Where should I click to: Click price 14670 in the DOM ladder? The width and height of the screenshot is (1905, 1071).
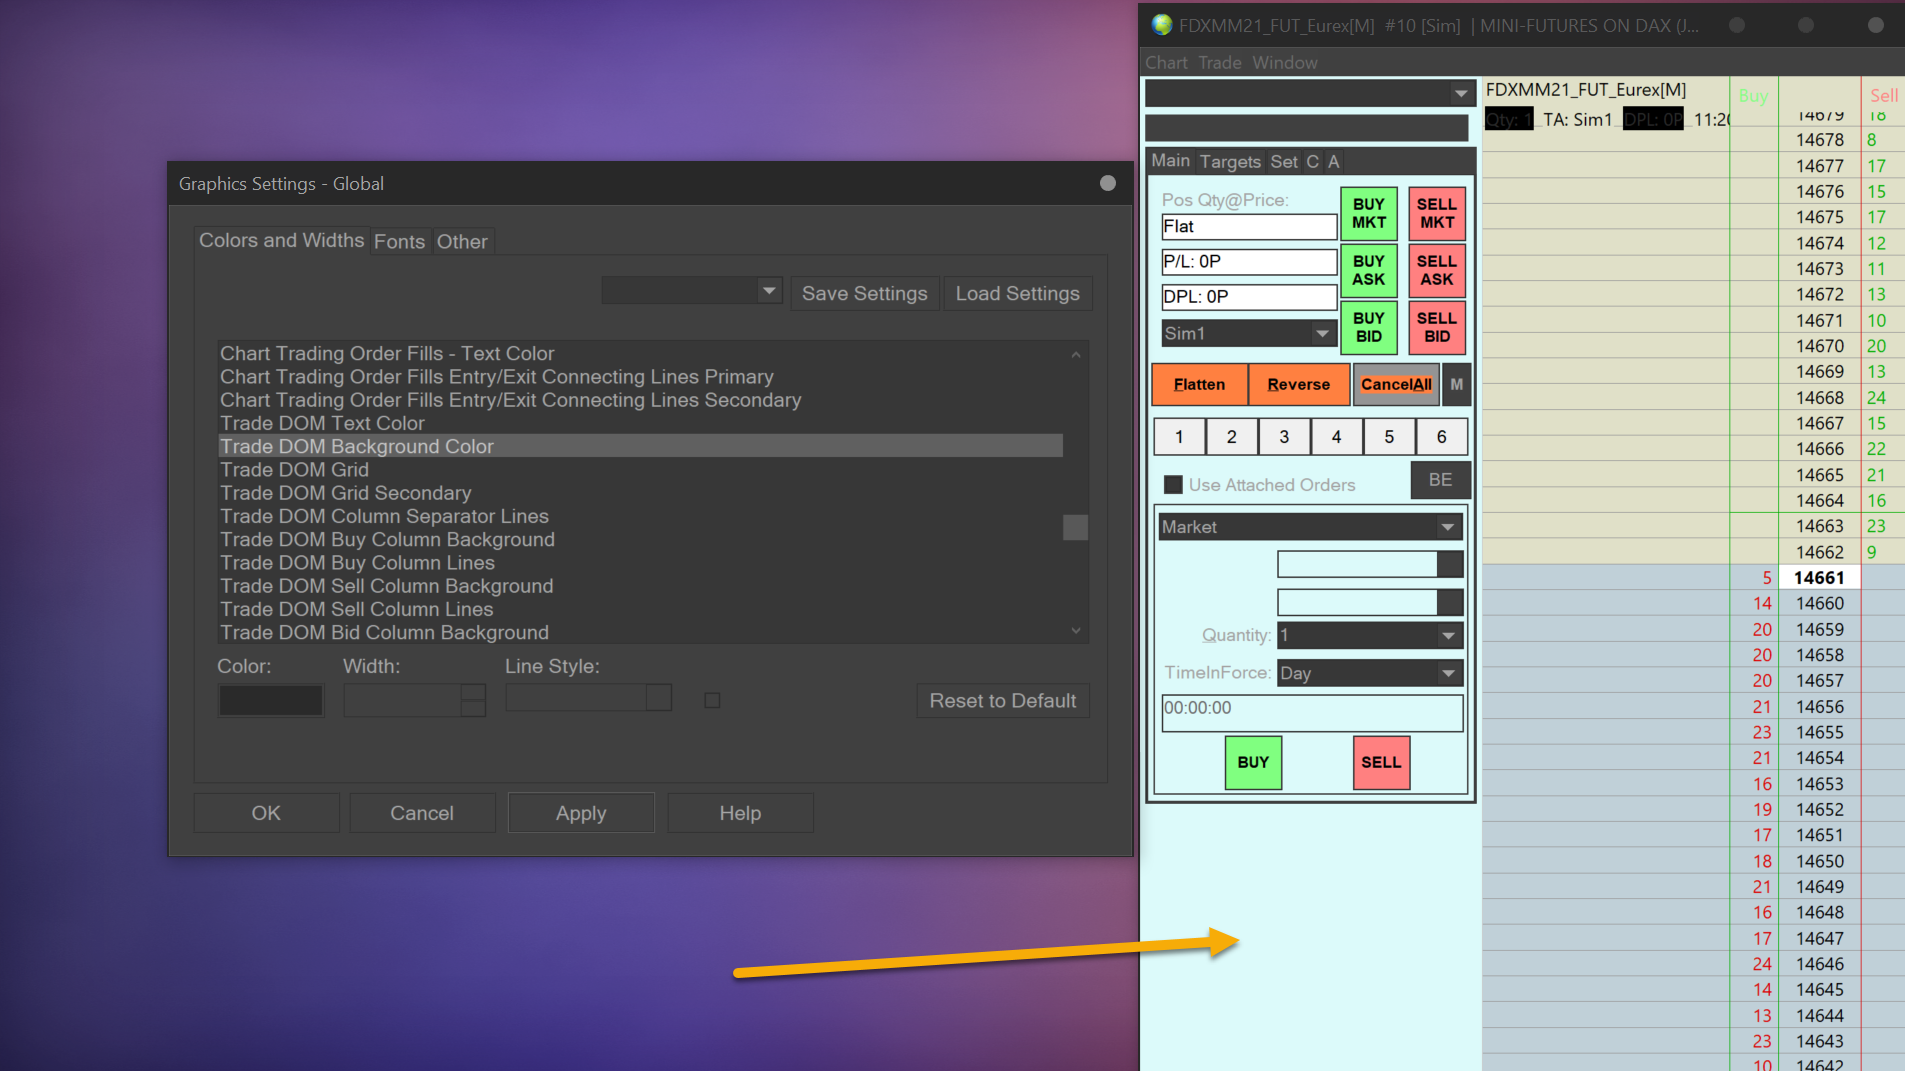click(1819, 346)
